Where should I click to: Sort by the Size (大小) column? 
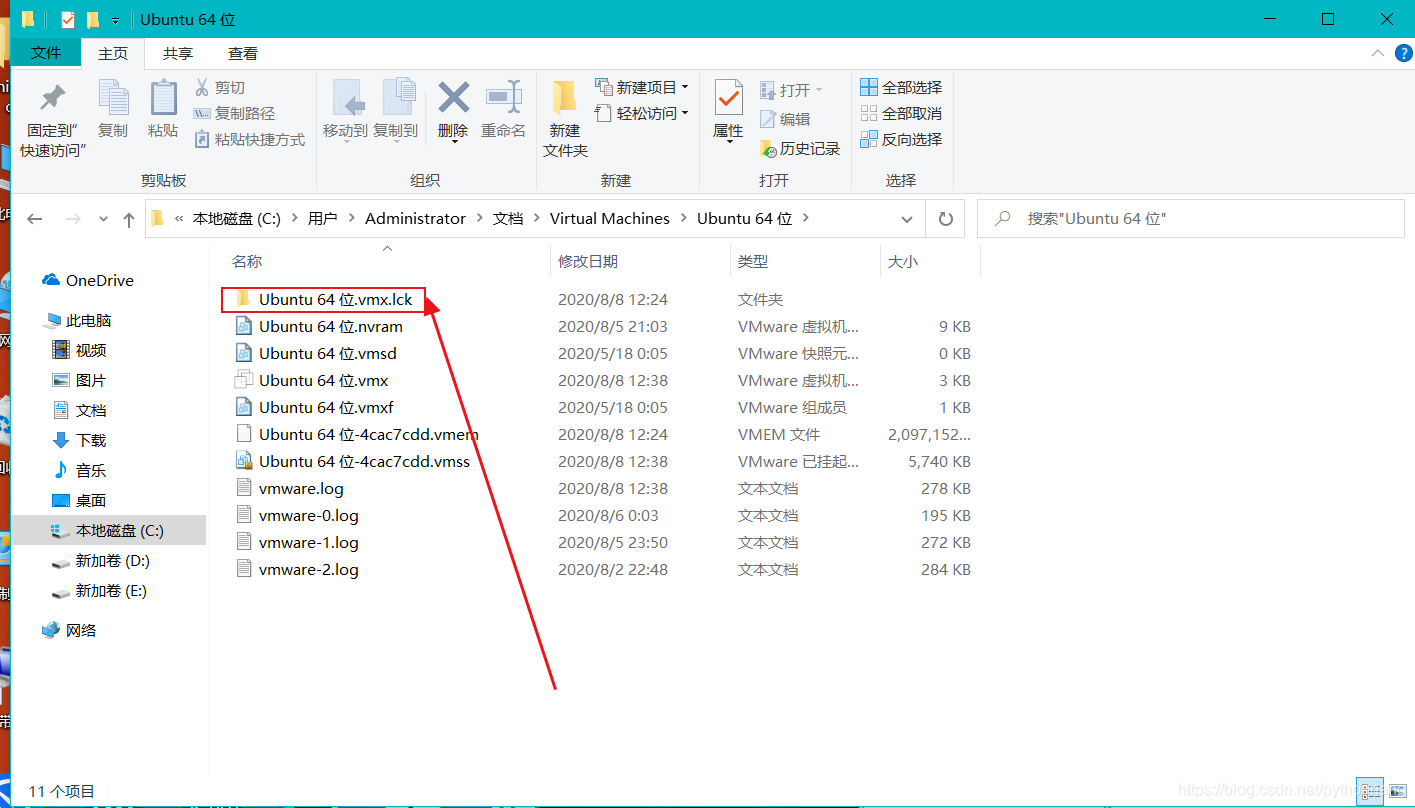pos(930,261)
